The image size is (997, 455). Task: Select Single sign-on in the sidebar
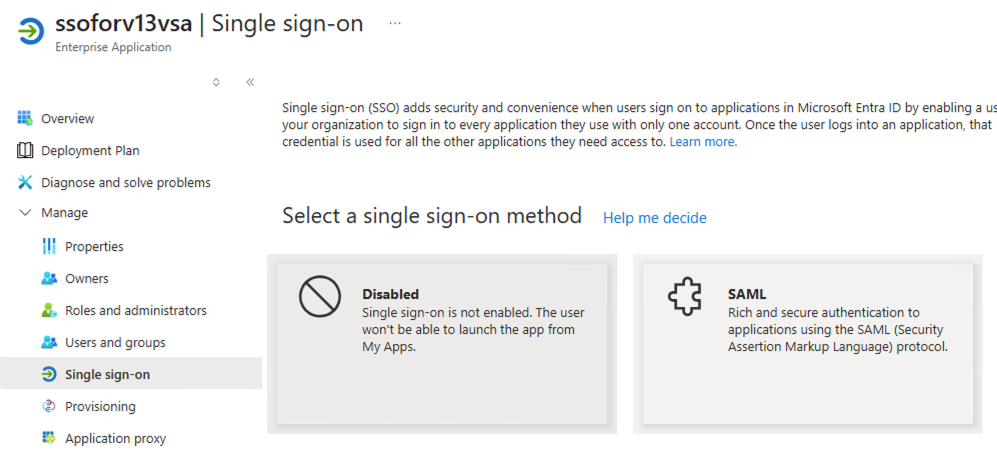(107, 374)
